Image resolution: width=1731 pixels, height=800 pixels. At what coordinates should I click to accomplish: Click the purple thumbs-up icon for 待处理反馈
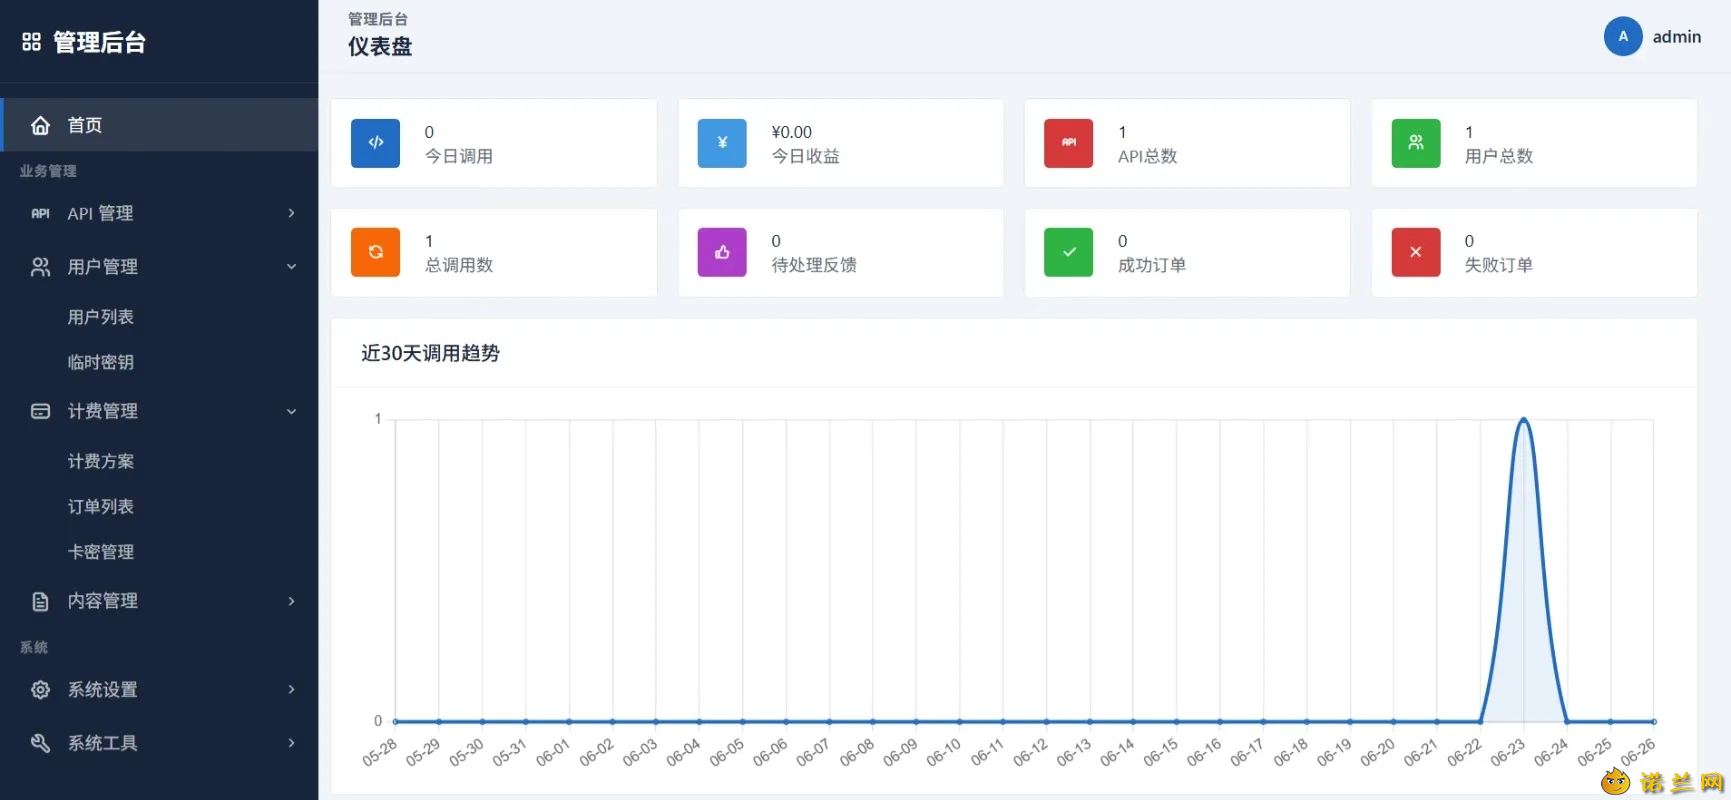[722, 252]
